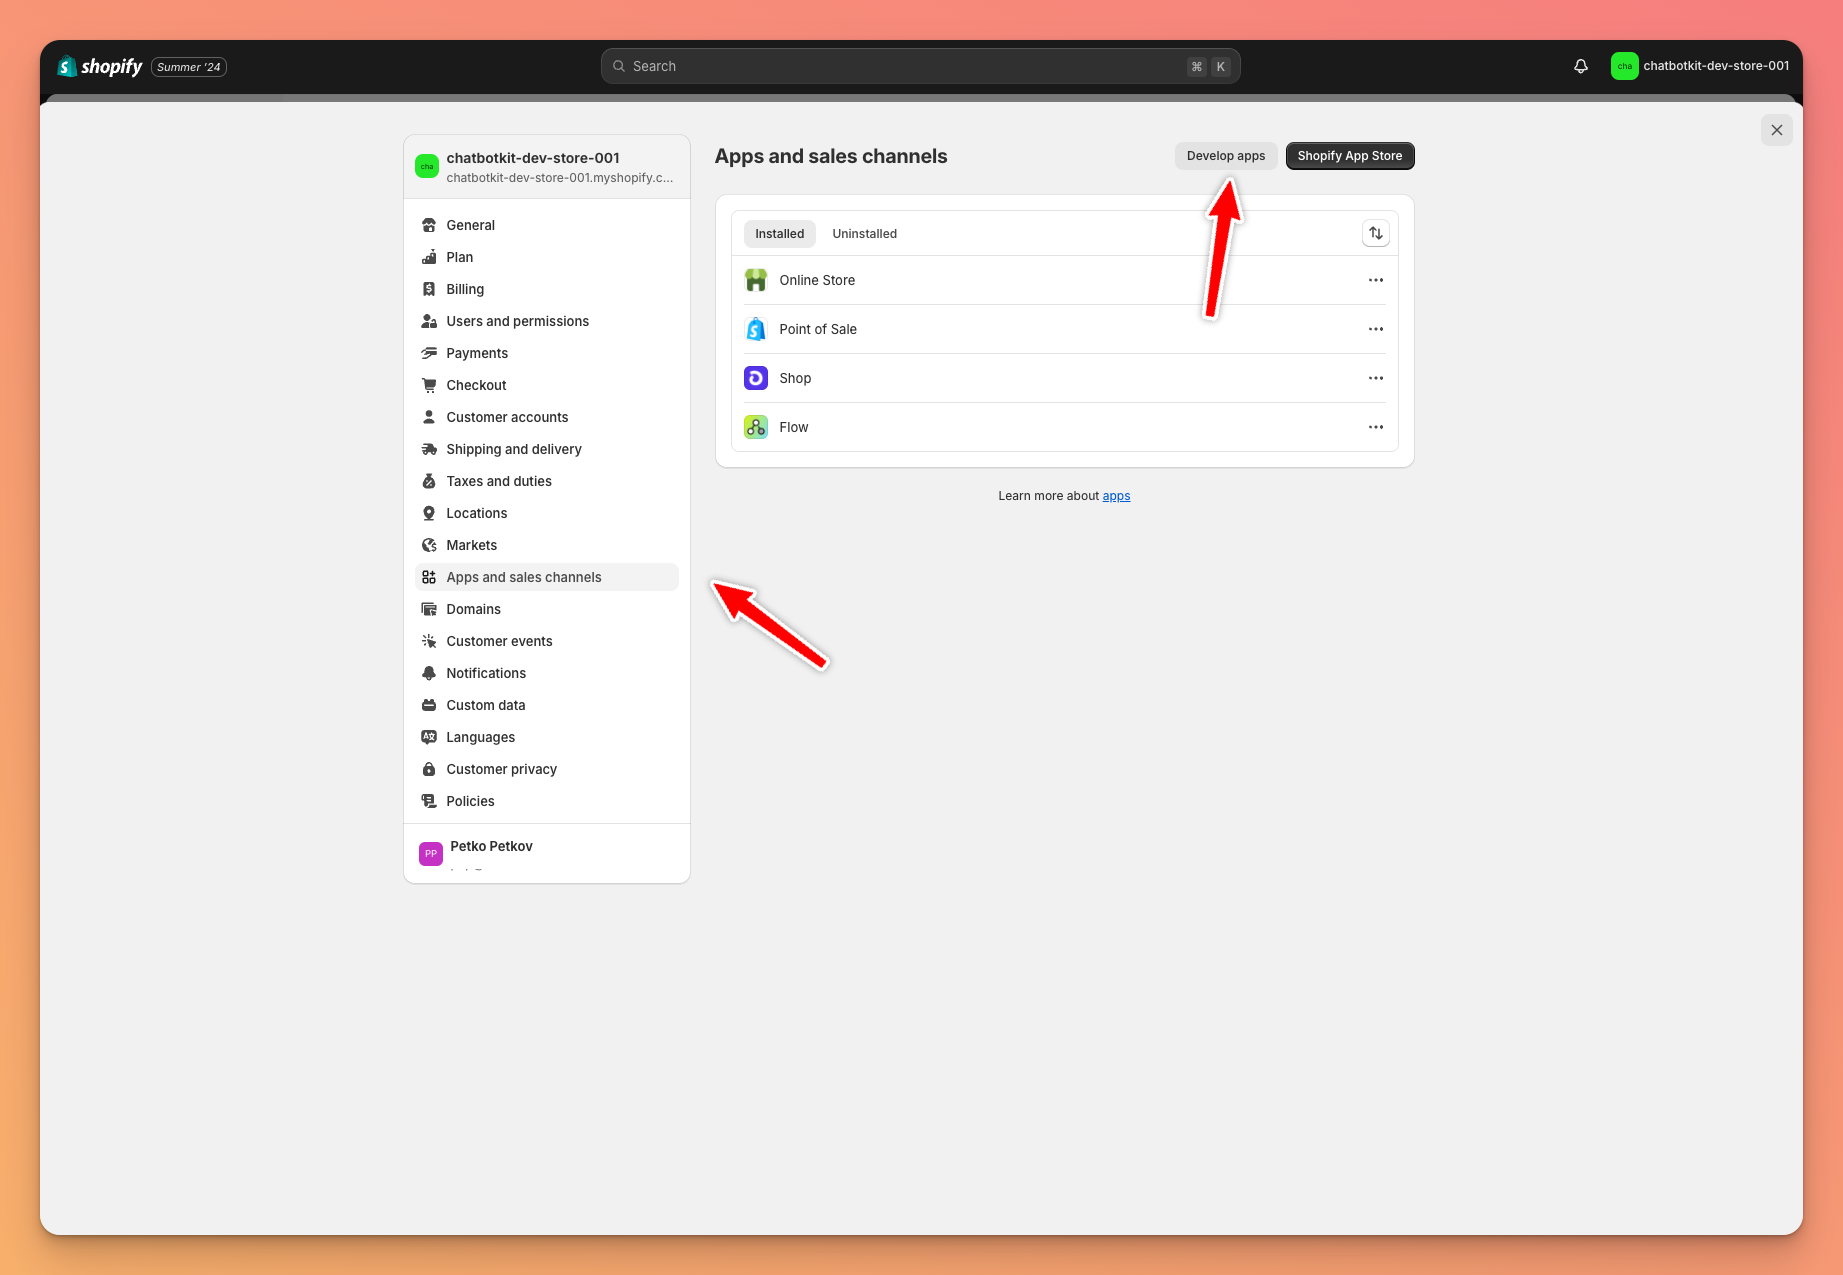The image size is (1843, 1275).
Task: Click the Users and permissions icon
Action: 429,321
